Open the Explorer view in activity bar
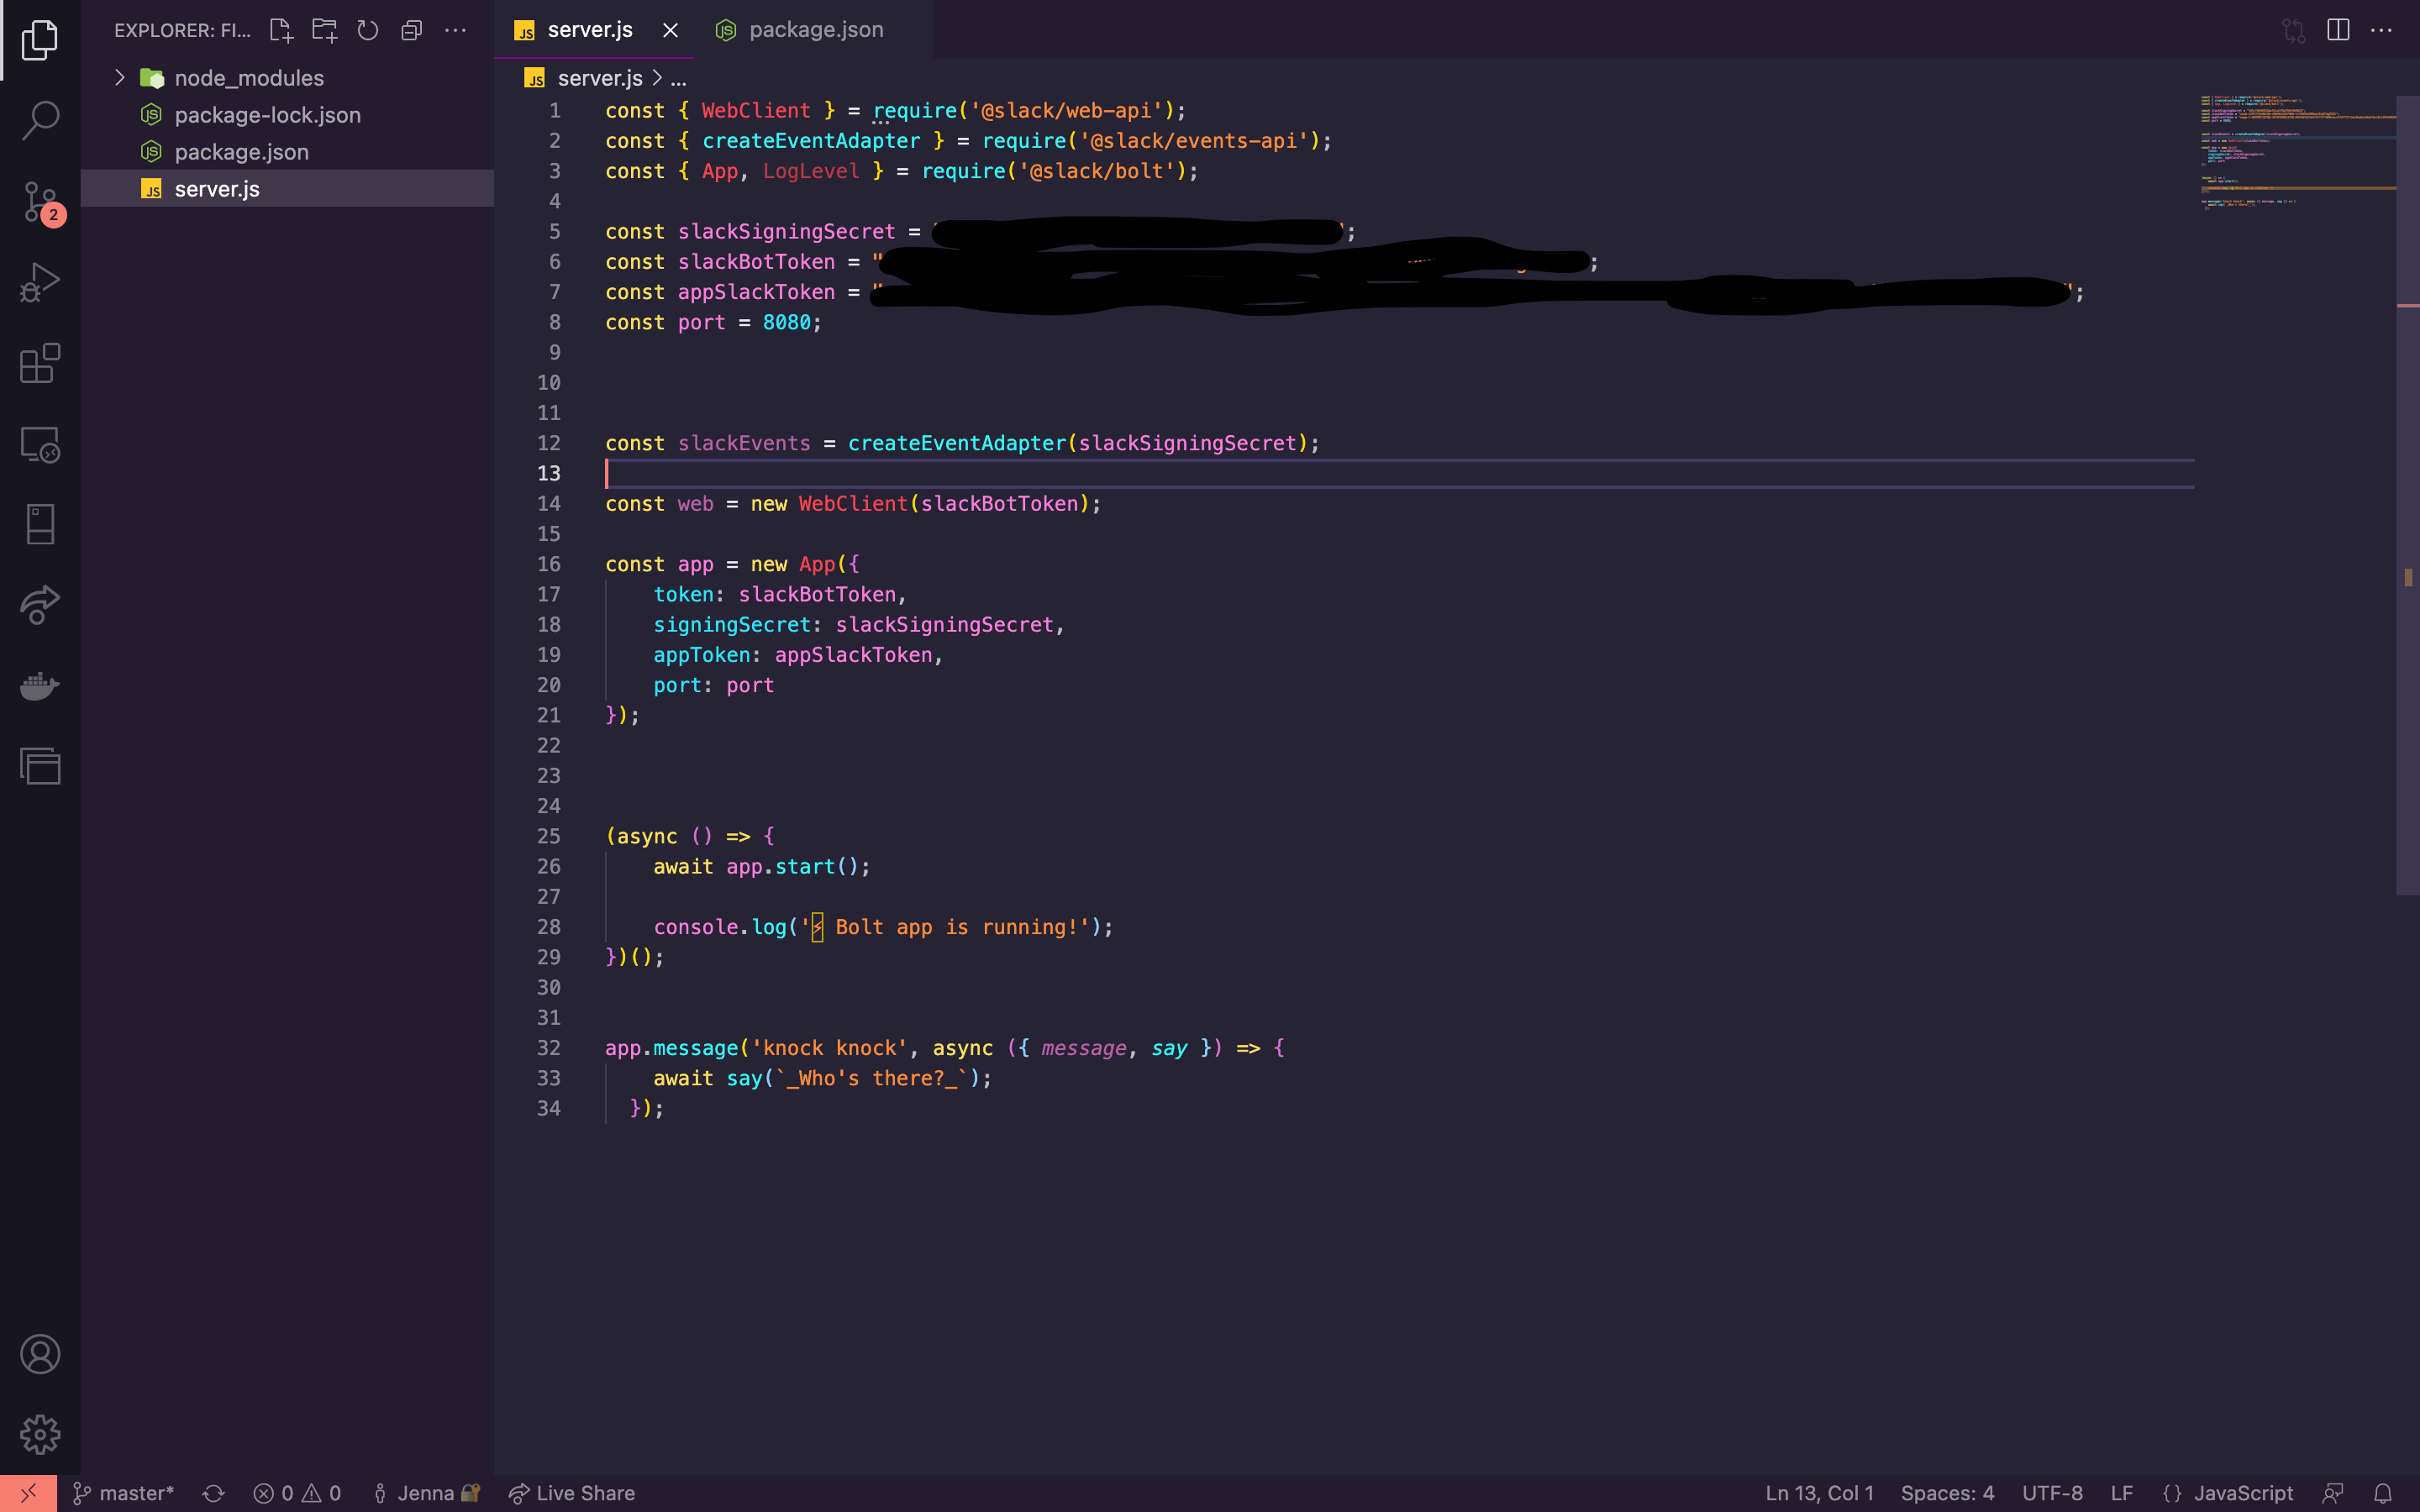This screenshot has height=1512, width=2420. 40,40
